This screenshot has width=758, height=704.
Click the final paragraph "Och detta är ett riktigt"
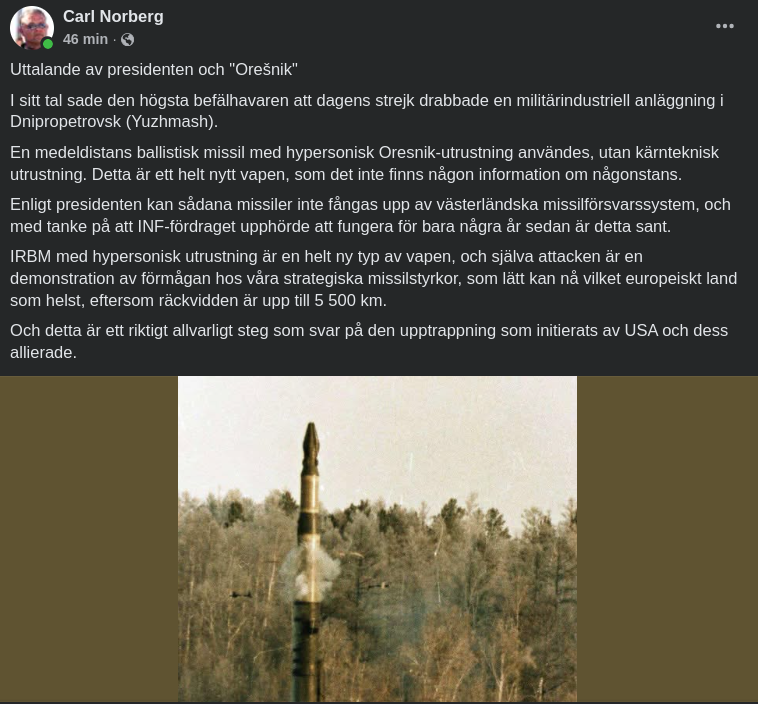coord(369,341)
